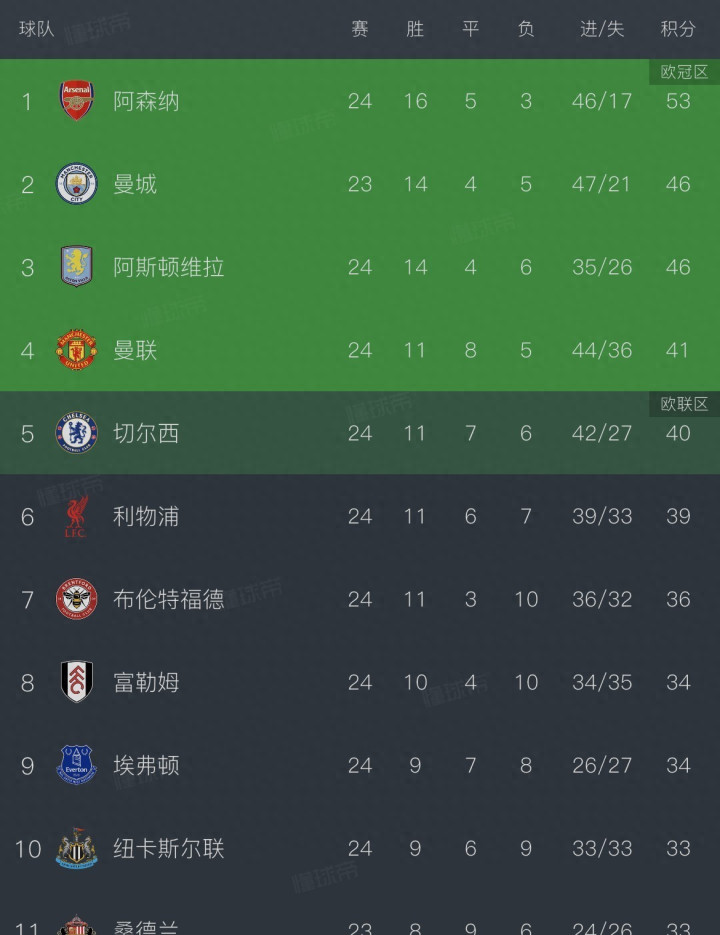Viewport: 720px width, 935px height.
Task: Open the 利物浦 team name link
Action: coord(146,516)
